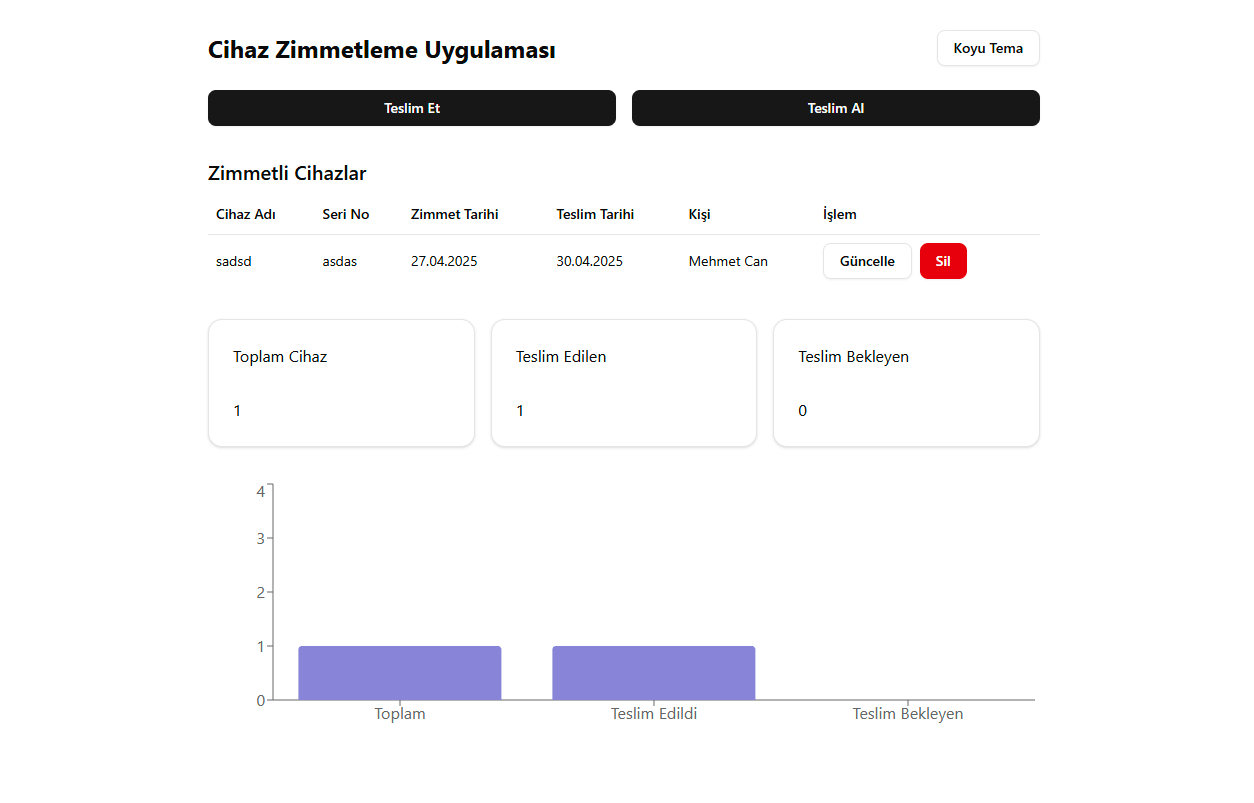Click the Teslim Tarihi column header
The image size is (1254, 803).
point(595,214)
